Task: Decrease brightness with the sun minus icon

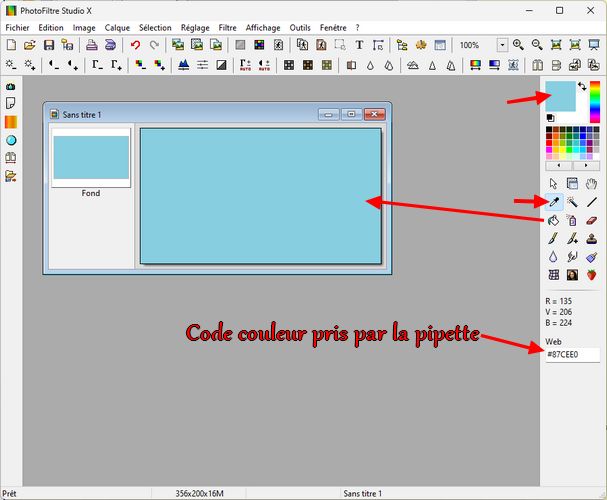Action: point(11,65)
